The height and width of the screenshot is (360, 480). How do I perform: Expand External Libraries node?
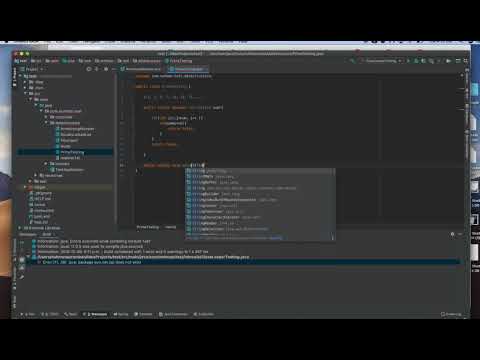click(19, 228)
